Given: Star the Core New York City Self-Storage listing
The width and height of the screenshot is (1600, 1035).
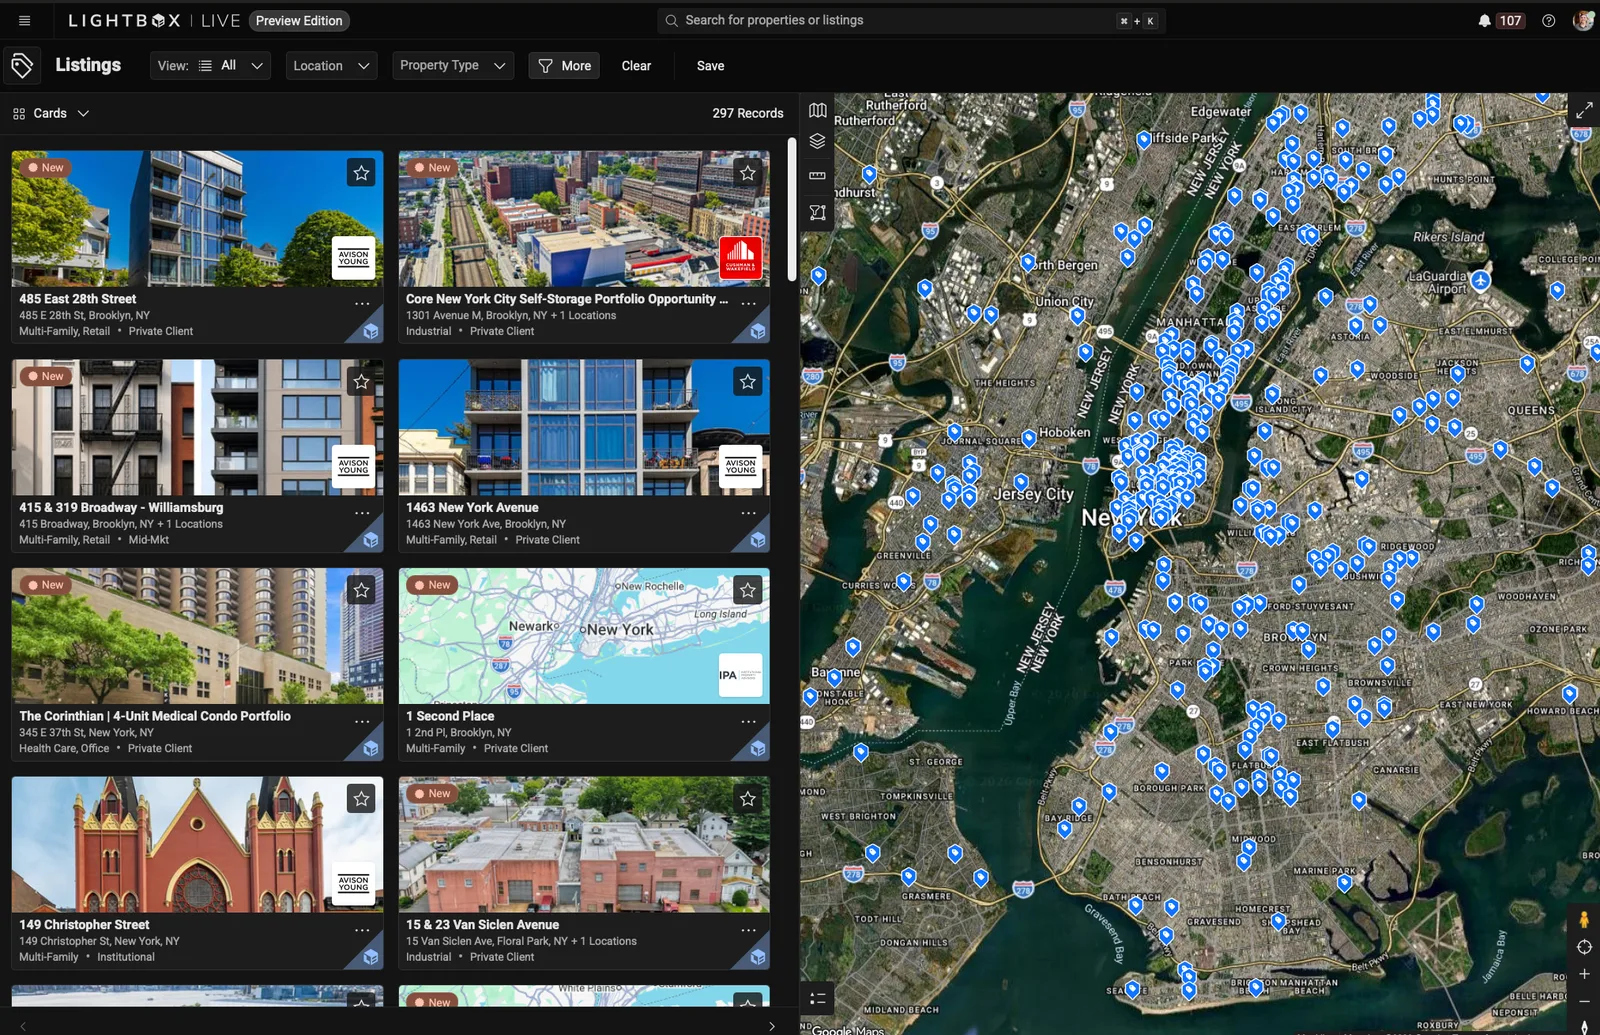Looking at the screenshot, I should [x=748, y=173].
